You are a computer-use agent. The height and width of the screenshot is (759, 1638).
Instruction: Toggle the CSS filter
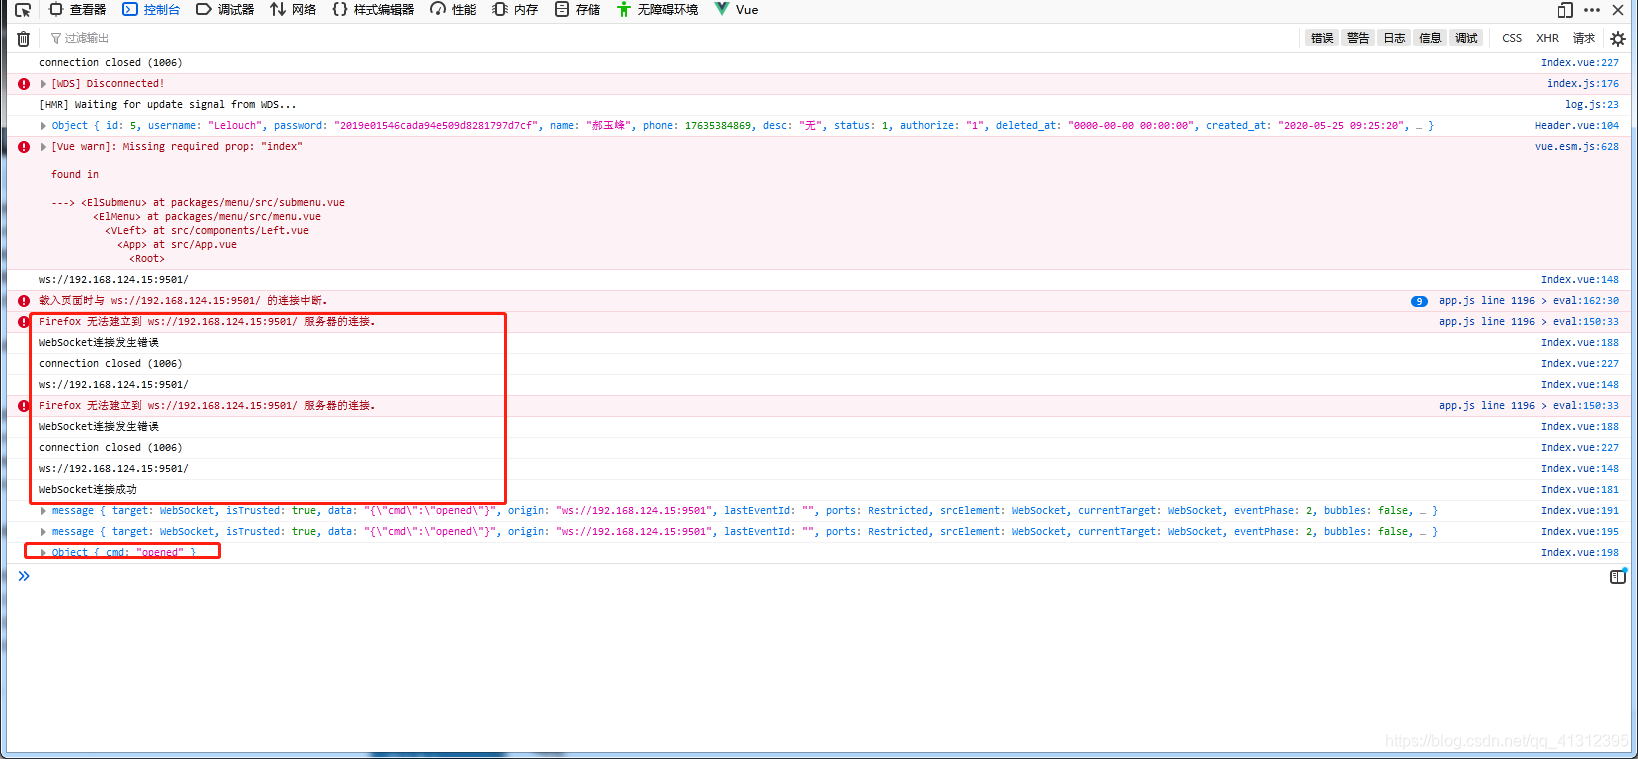pos(1512,38)
